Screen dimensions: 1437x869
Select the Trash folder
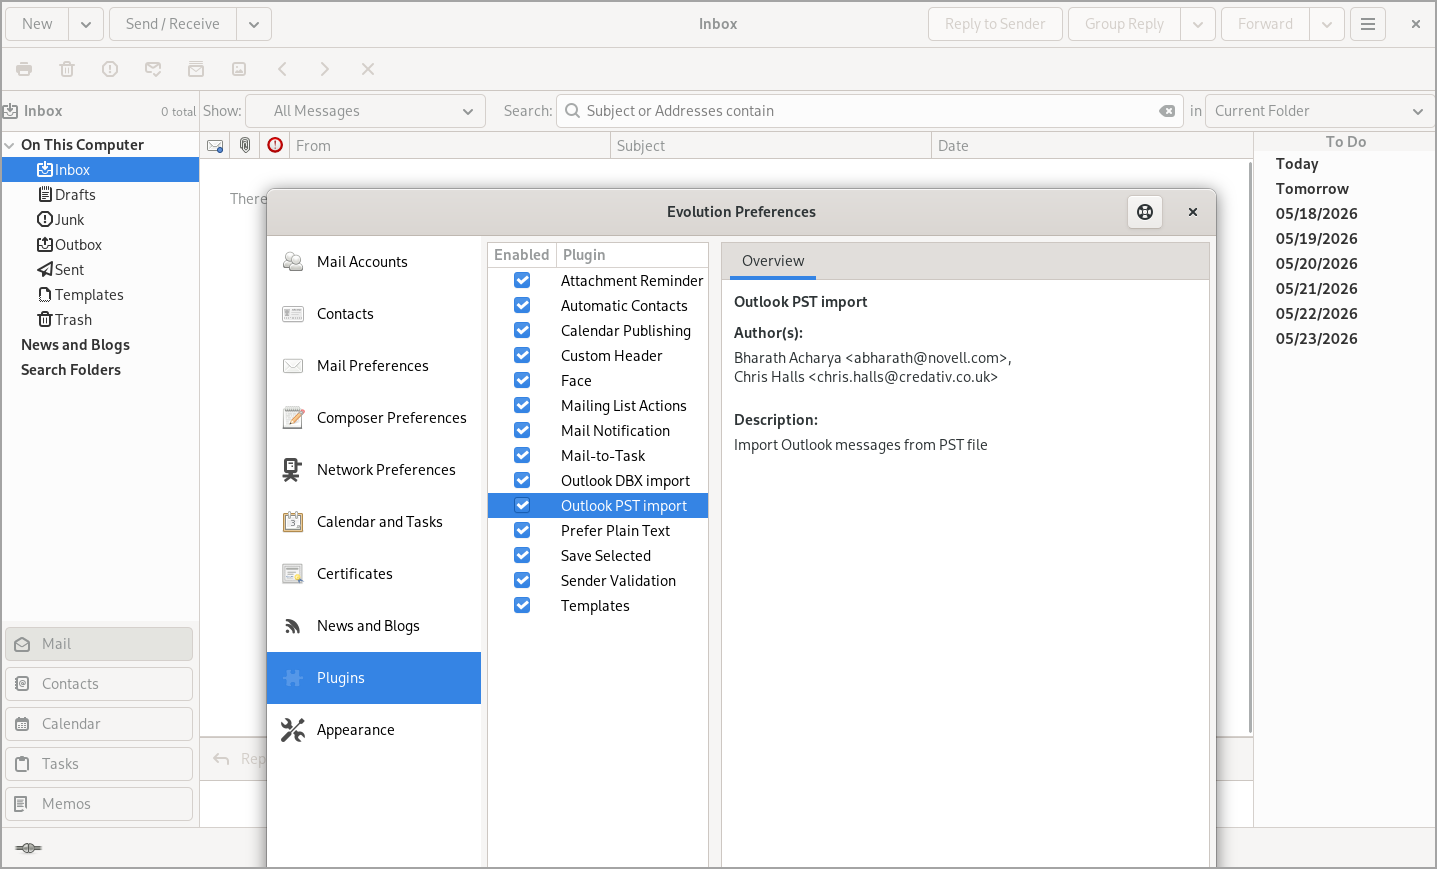click(x=100, y=320)
